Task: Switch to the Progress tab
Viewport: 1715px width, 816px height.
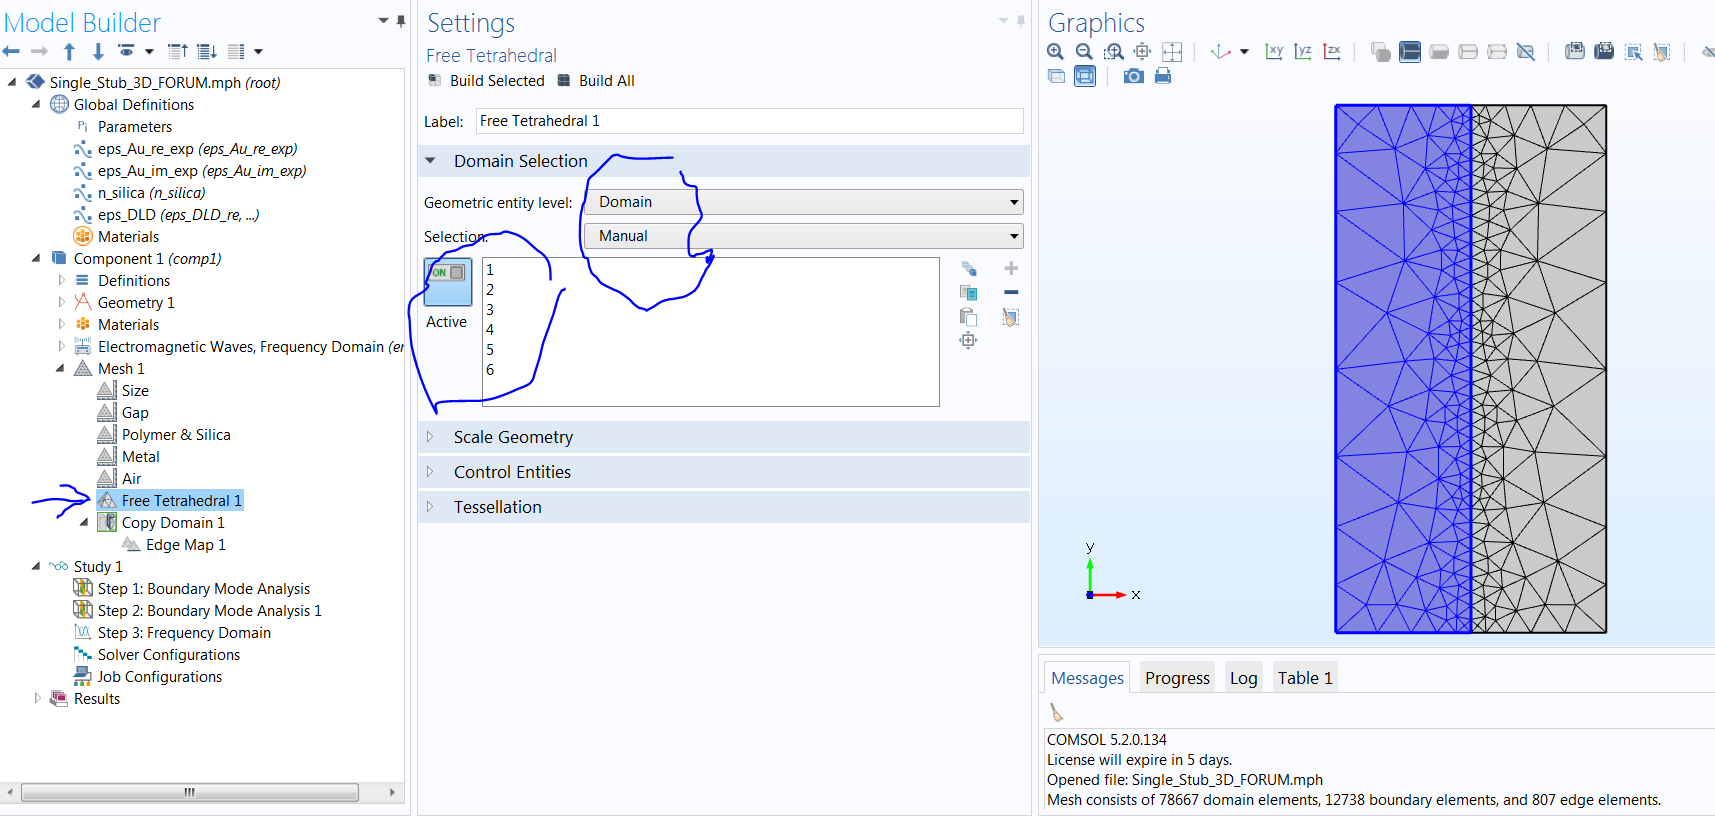Action: 1177,678
